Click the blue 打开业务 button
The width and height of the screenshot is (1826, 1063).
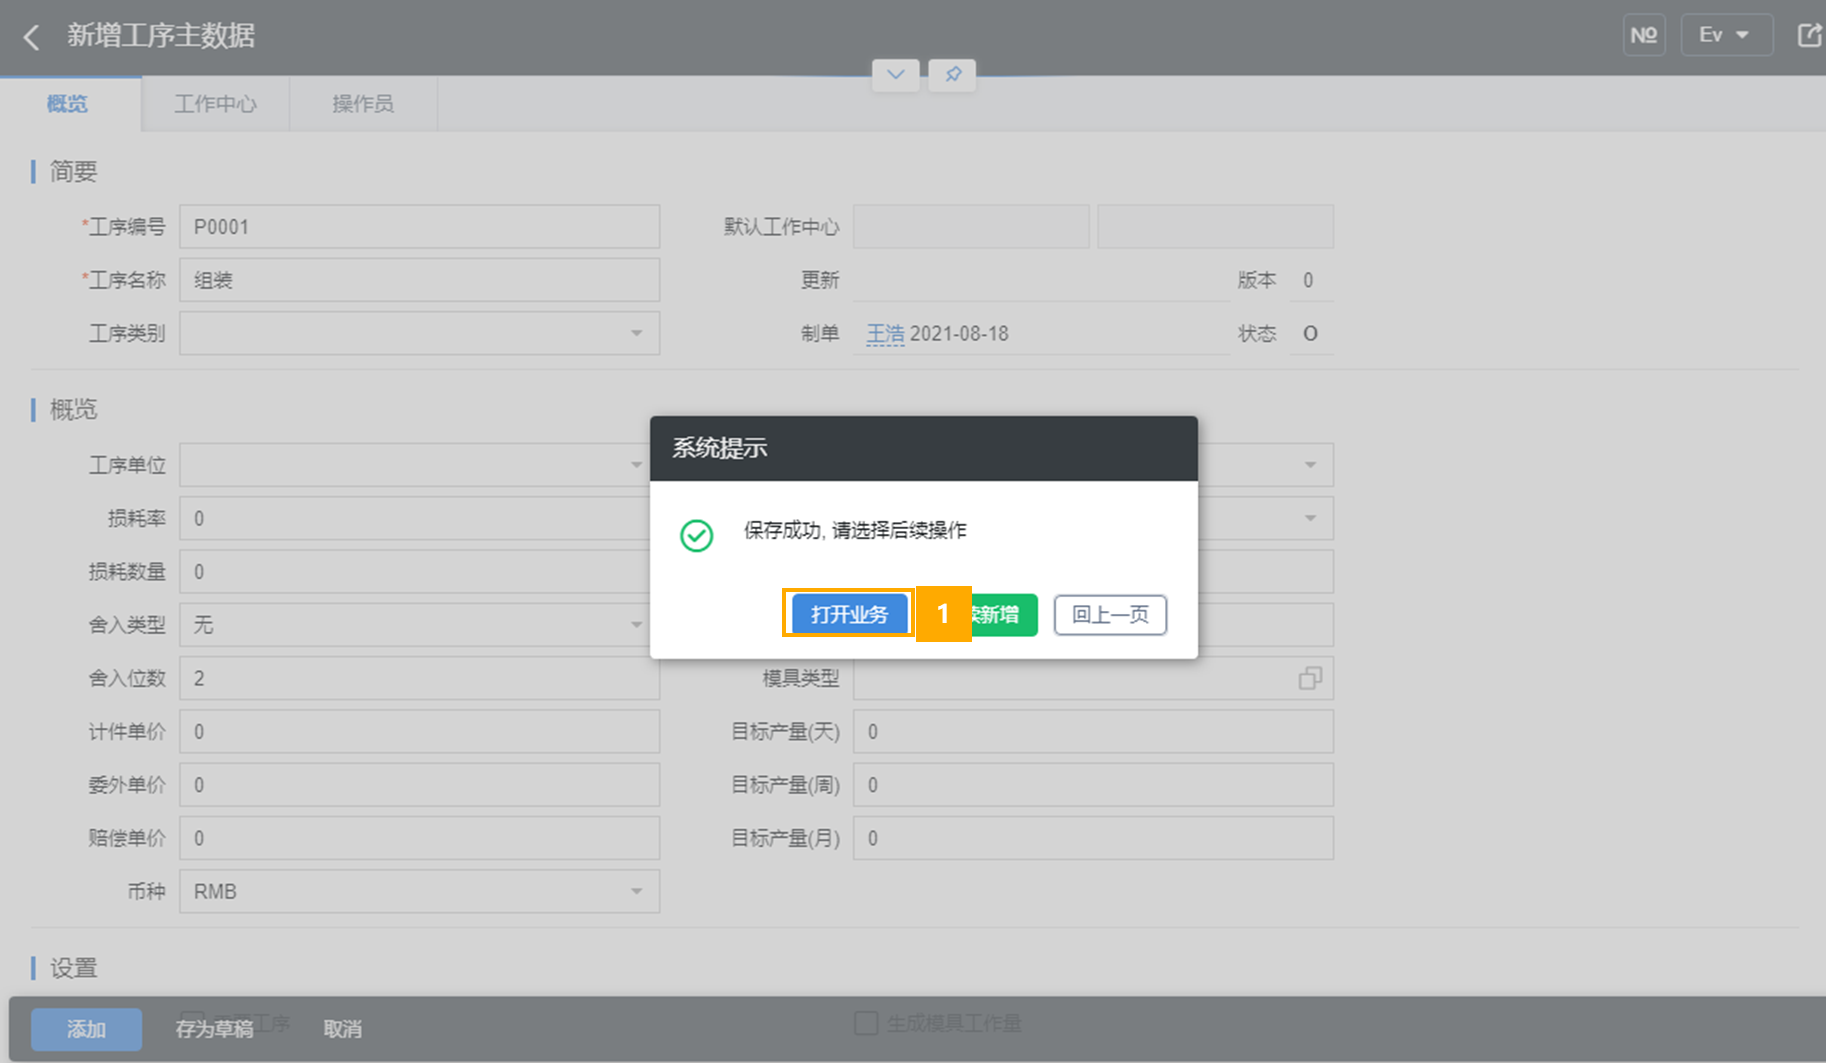[849, 614]
